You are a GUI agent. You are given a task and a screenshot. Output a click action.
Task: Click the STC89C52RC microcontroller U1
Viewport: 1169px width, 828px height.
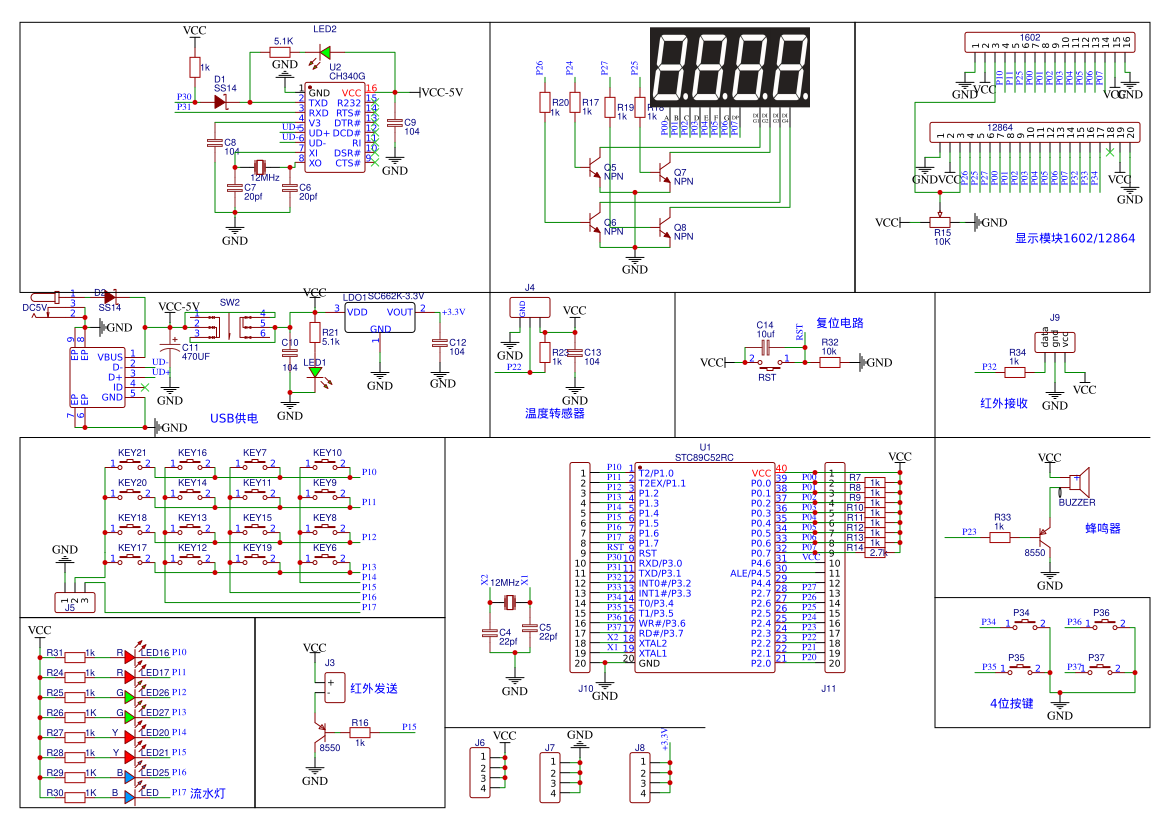705,563
